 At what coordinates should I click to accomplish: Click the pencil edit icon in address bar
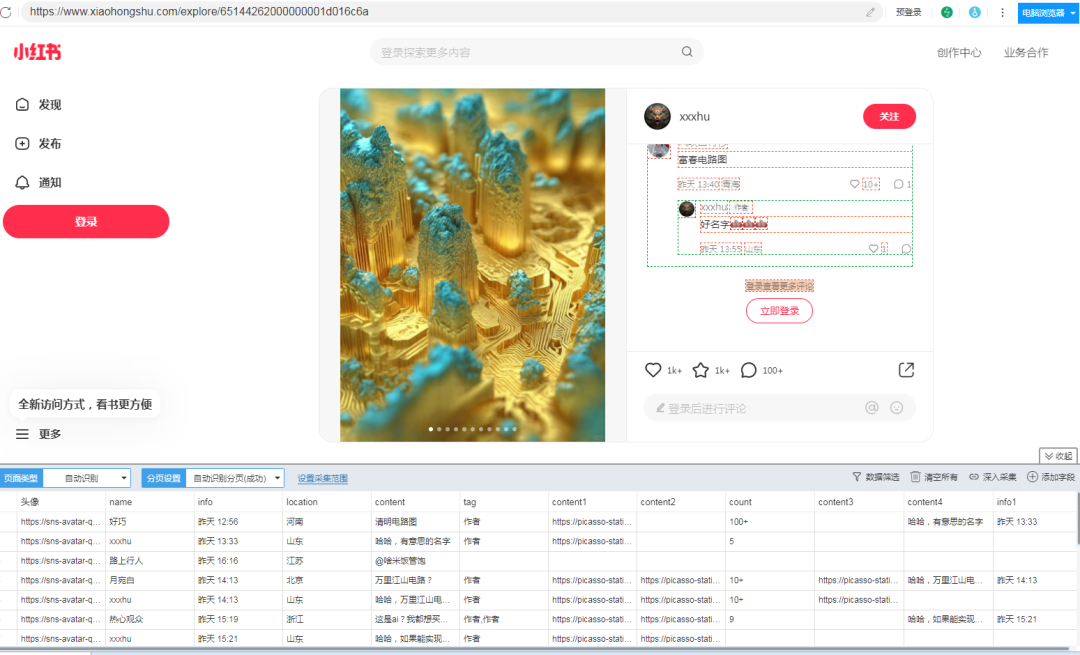871,12
